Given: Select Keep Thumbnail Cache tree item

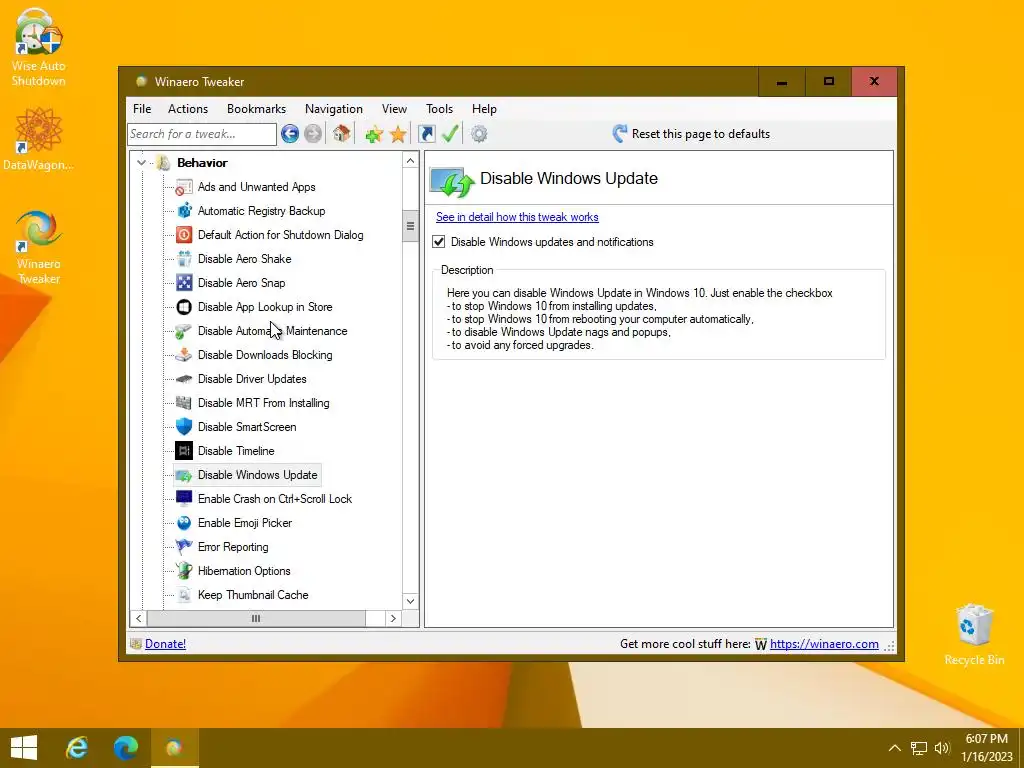Looking at the screenshot, I should pyautogui.click(x=253, y=595).
